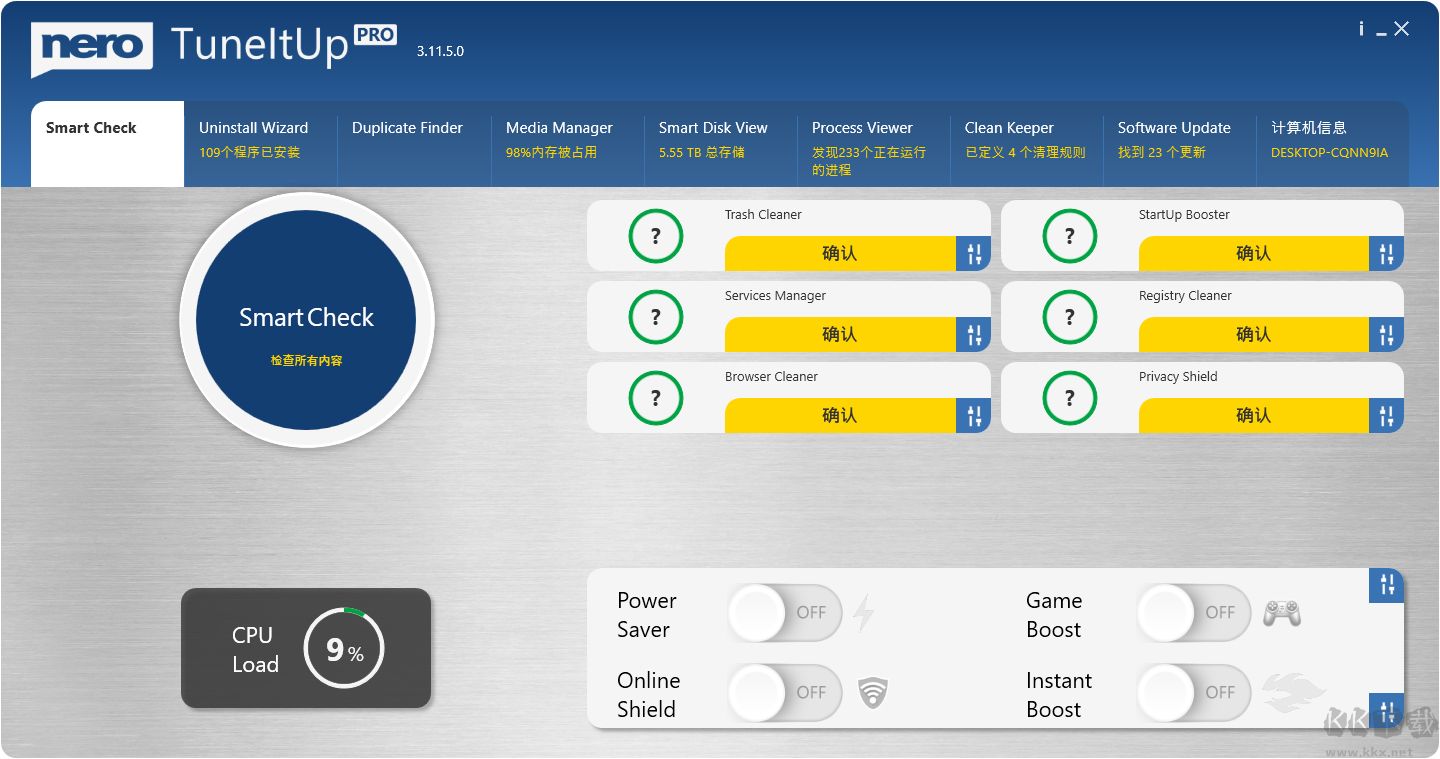This screenshot has width=1440, height=759.
Task: Open the Process Viewer tab
Action: pyautogui.click(x=874, y=144)
